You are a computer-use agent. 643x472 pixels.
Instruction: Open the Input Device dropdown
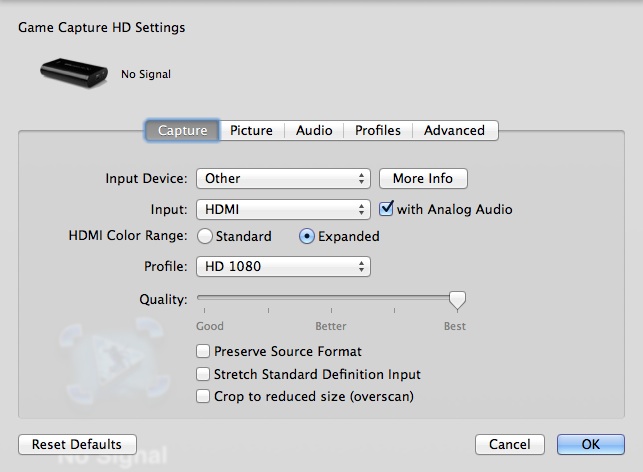(283, 179)
